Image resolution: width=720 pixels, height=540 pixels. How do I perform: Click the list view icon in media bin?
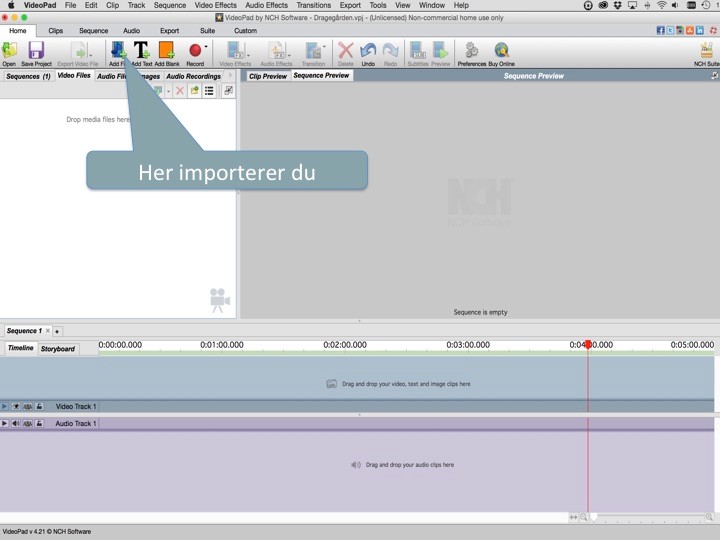click(209, 90)
